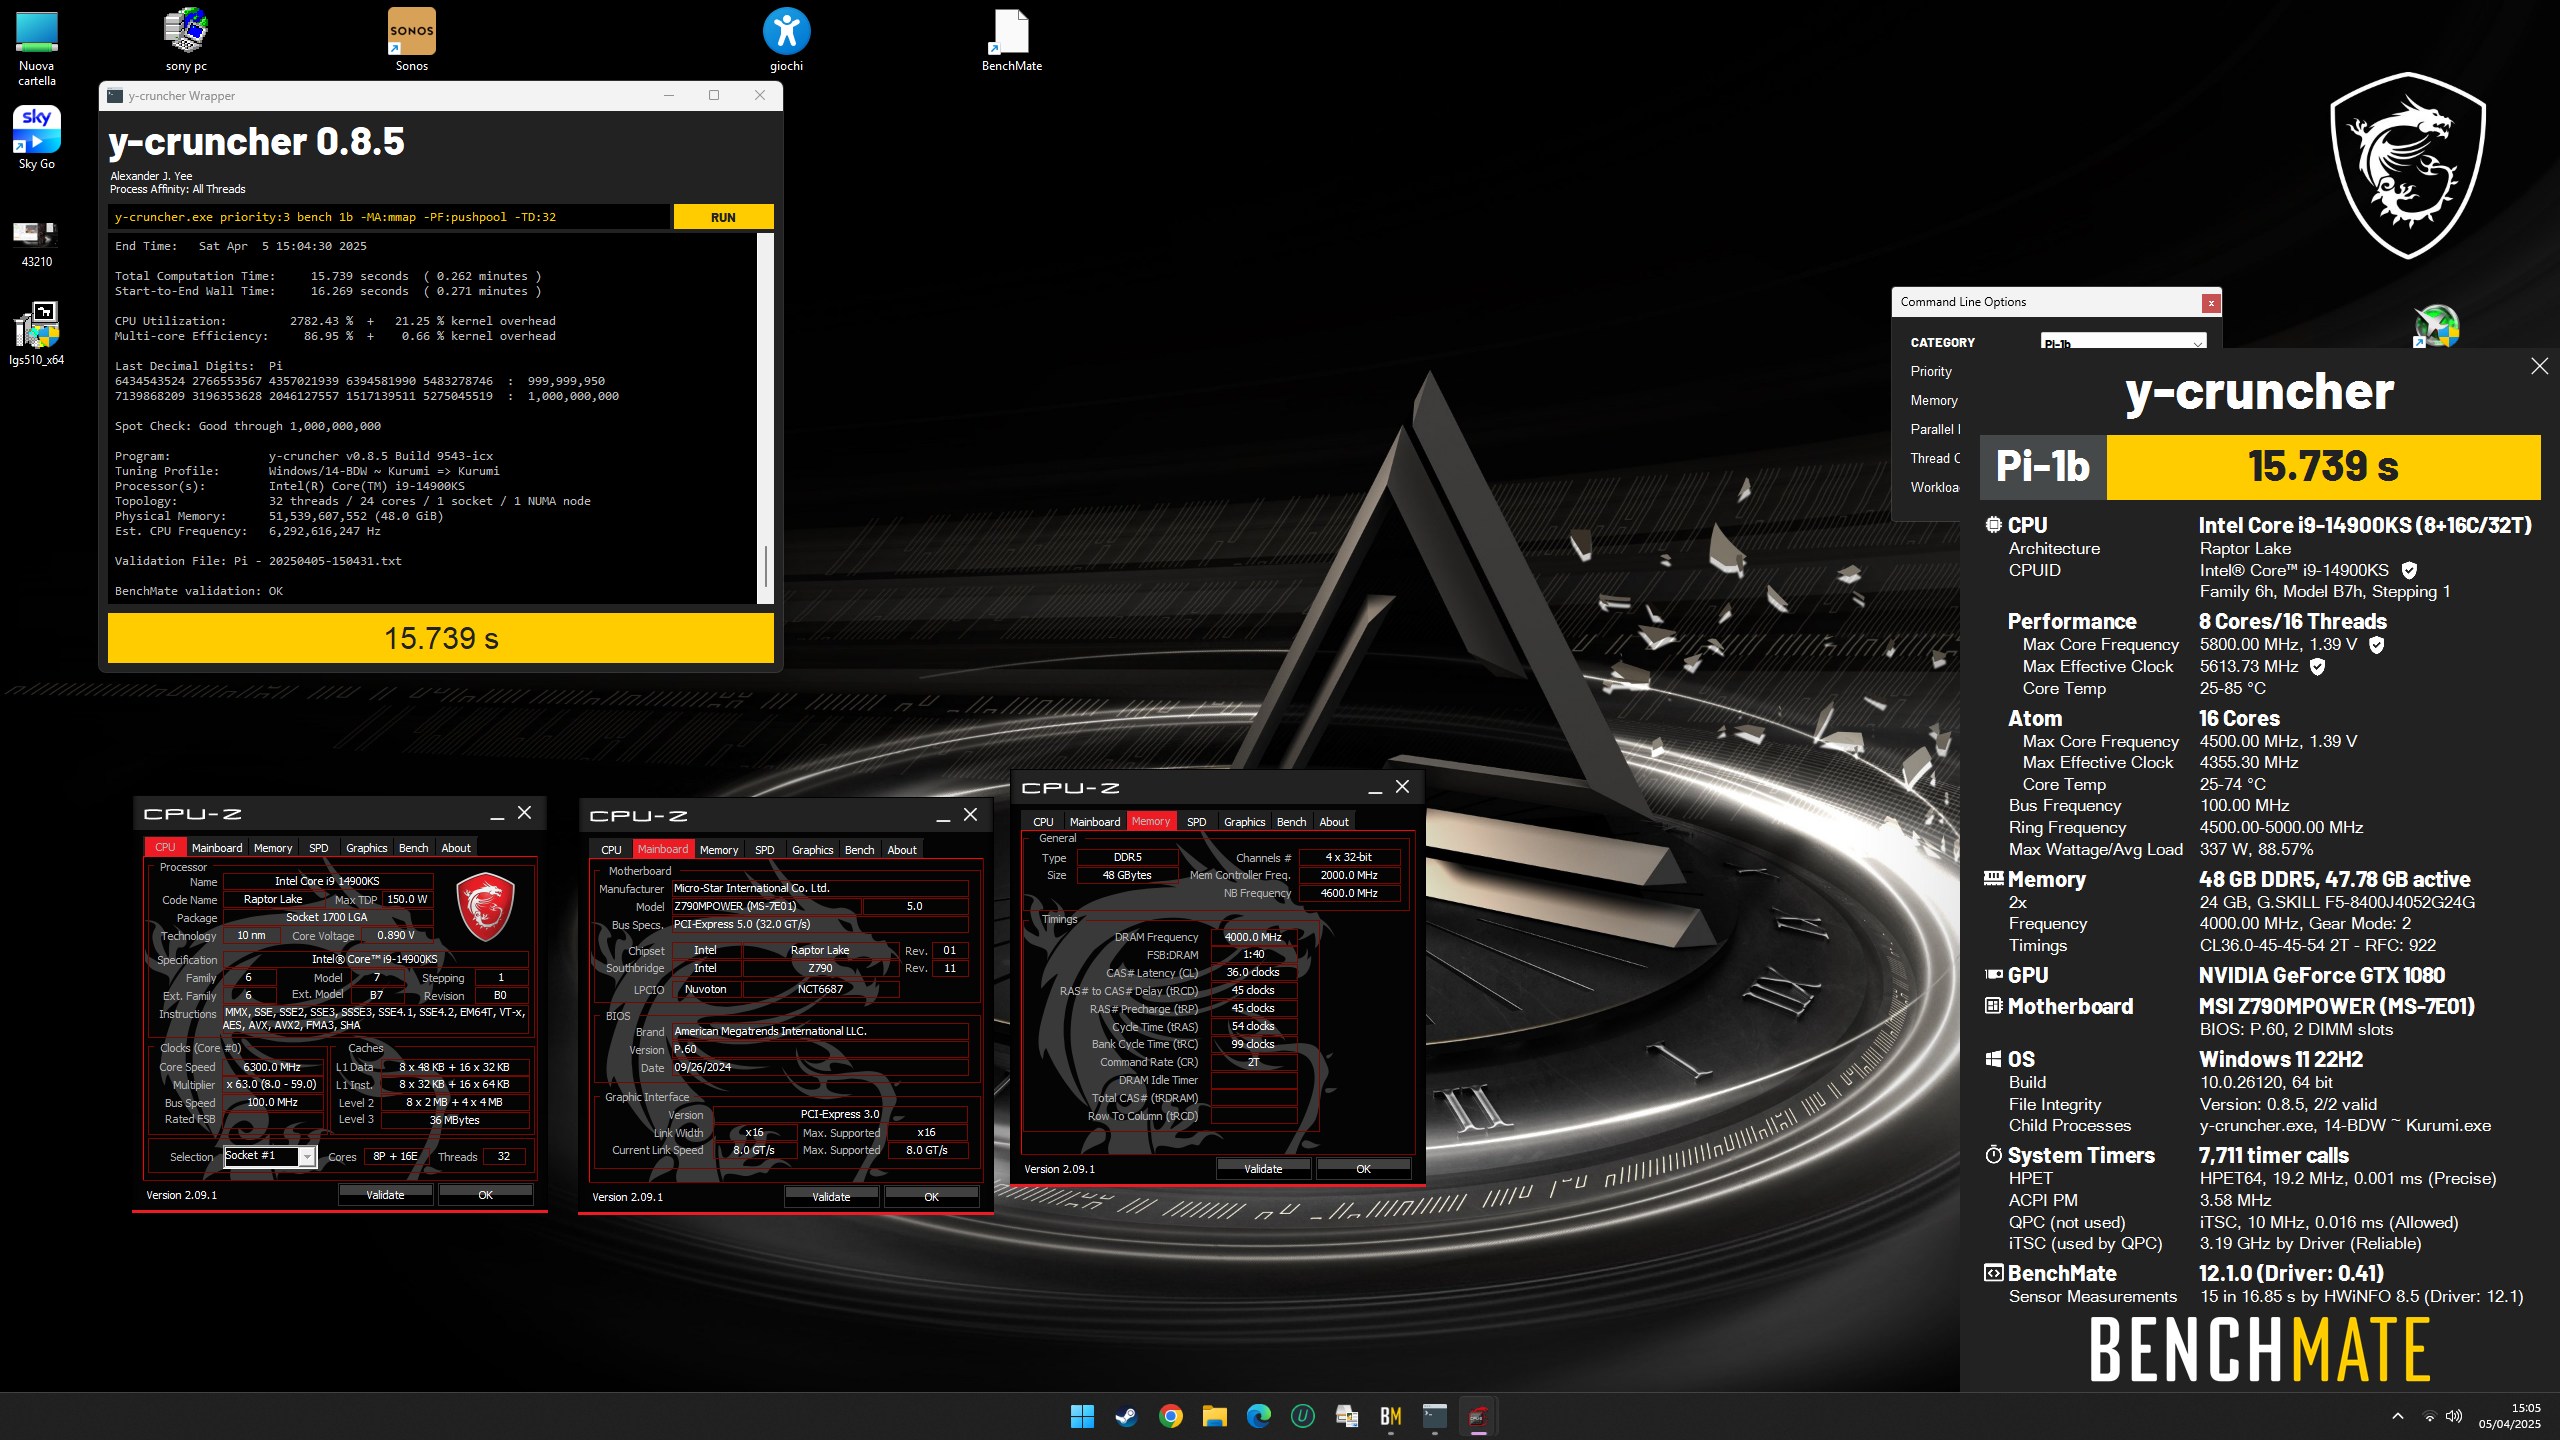Open the Socket #1 selection dropdown in CPU-Z

pyautogui.click(x=270, y=1156)
